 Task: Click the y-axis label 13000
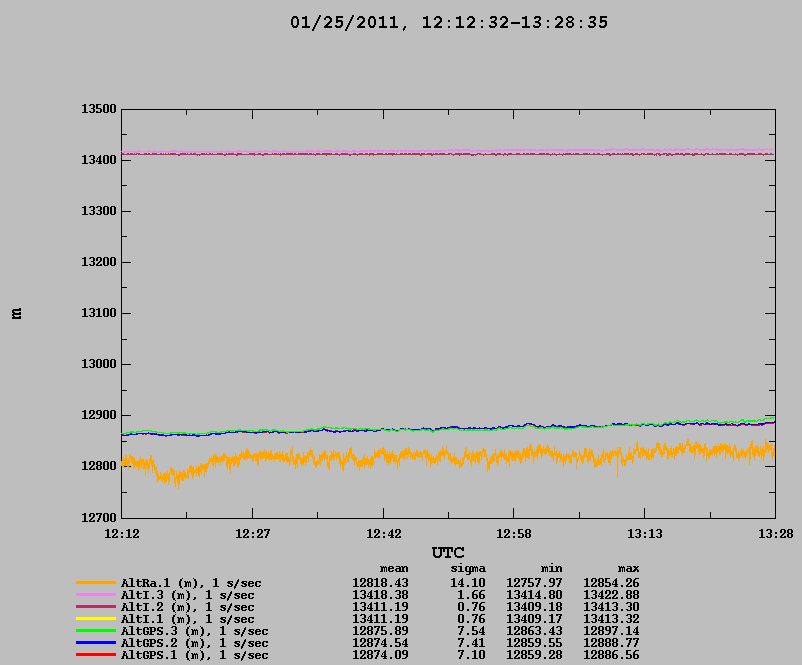click(99, 364)
